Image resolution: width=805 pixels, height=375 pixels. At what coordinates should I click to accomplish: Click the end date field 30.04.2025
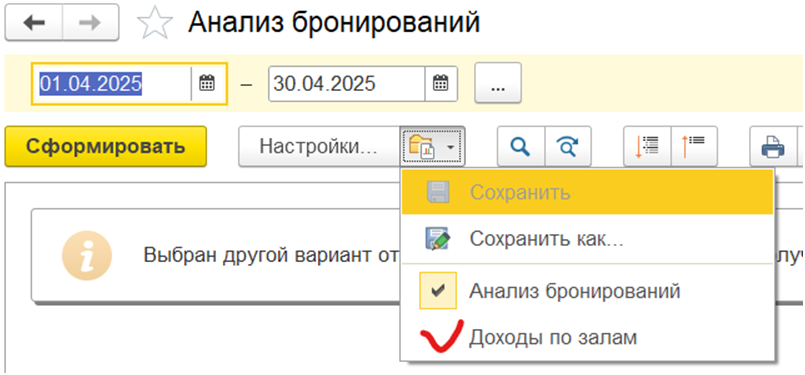pos(347,83)
